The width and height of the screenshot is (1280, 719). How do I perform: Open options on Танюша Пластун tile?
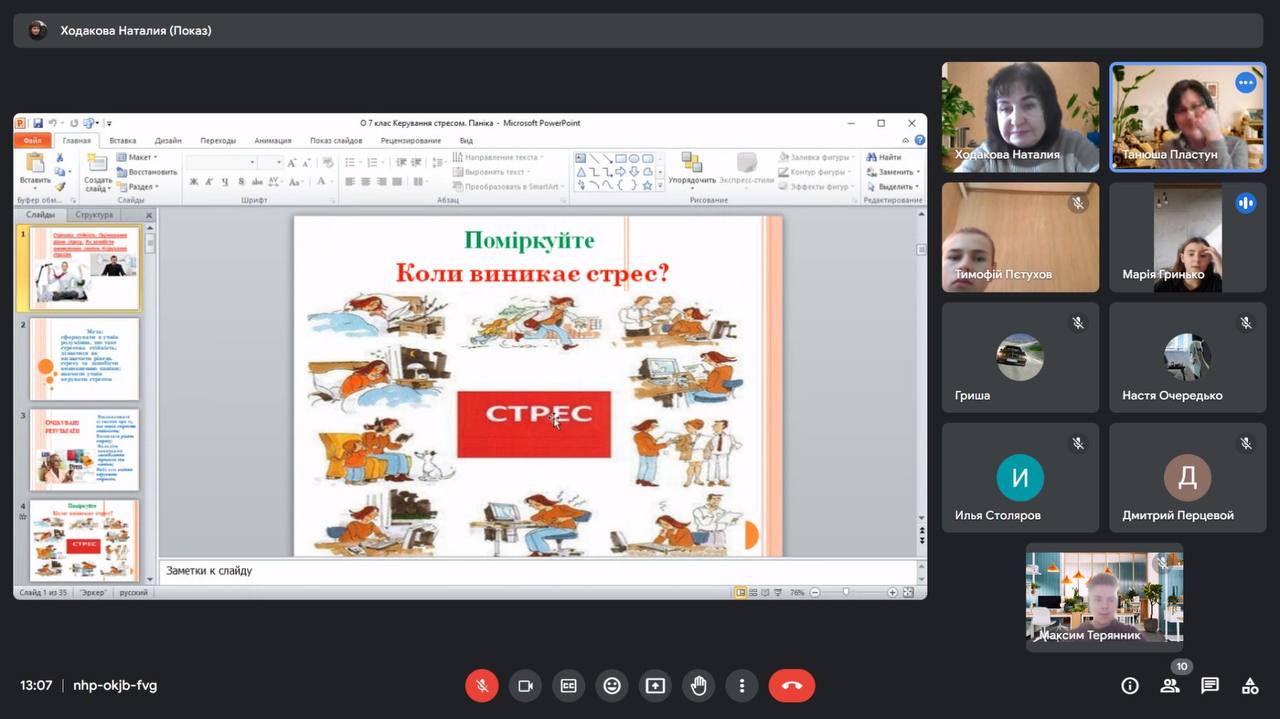tap(1245, 83)
